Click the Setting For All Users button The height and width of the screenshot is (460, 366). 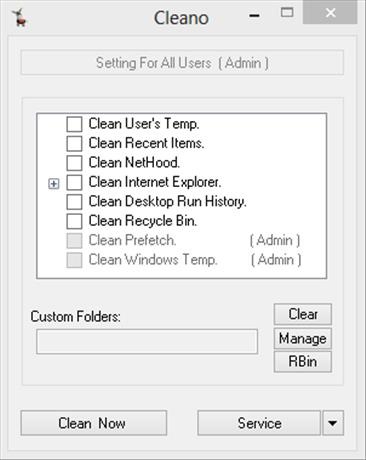(182, 63)
